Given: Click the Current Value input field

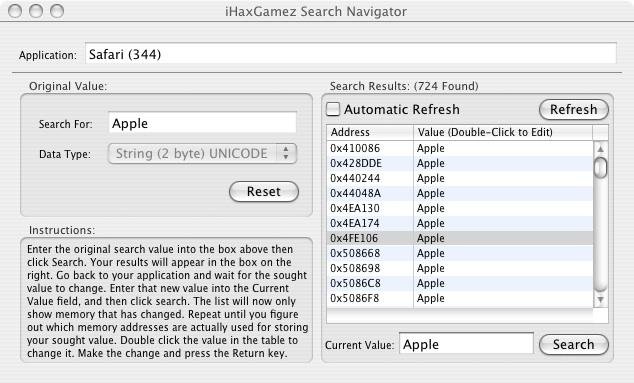Looking at the screenshot, I should 466,344.
